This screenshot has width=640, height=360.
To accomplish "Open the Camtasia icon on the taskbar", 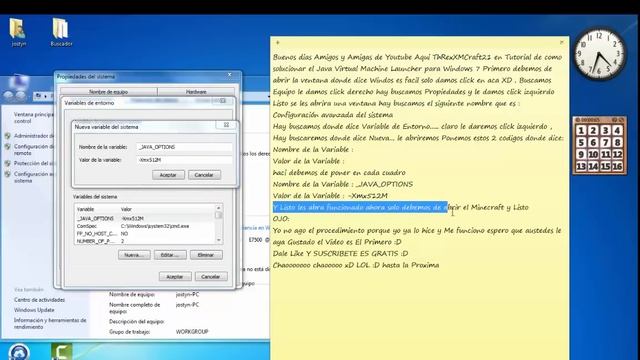I will click(x=62, y=352).
